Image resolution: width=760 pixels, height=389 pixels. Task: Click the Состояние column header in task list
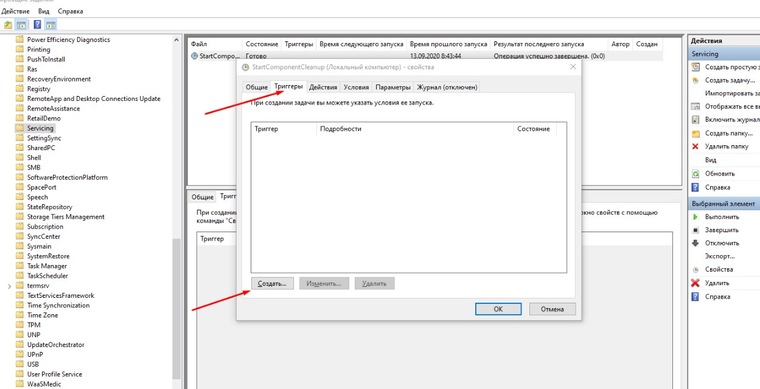(x=262, y=44)
